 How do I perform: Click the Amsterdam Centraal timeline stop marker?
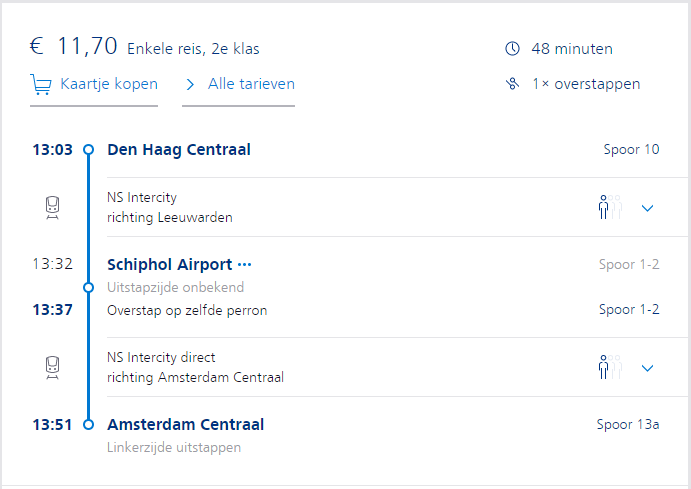pos(88,425)
